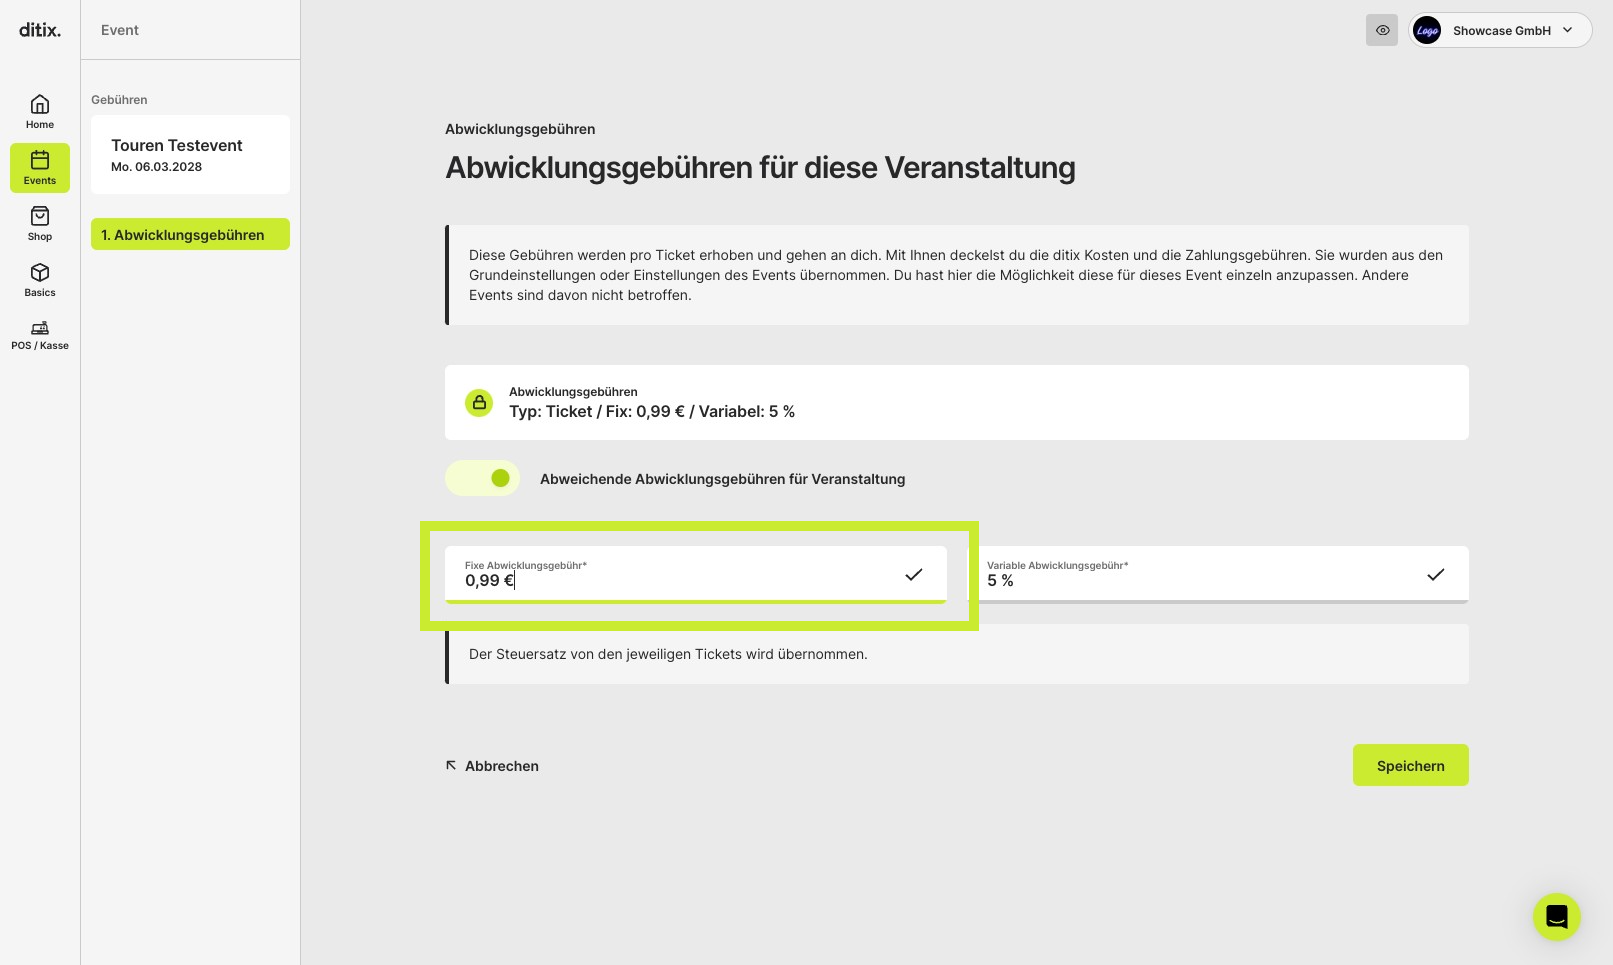Click the Speichern button
1613x965 pixels.
(x=1410, y=765)
